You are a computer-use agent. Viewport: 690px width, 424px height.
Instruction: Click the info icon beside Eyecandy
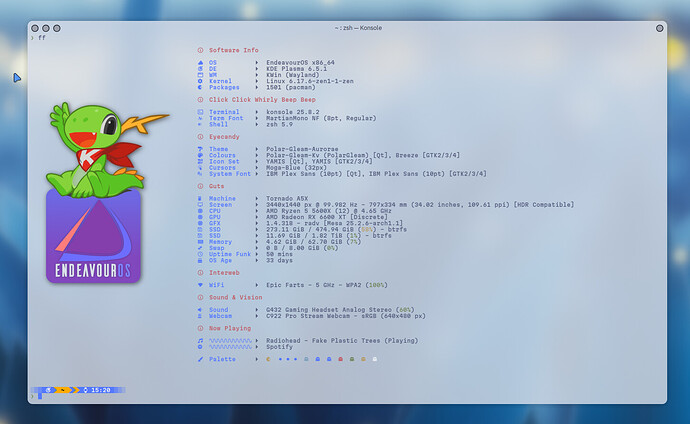[200, 137]
